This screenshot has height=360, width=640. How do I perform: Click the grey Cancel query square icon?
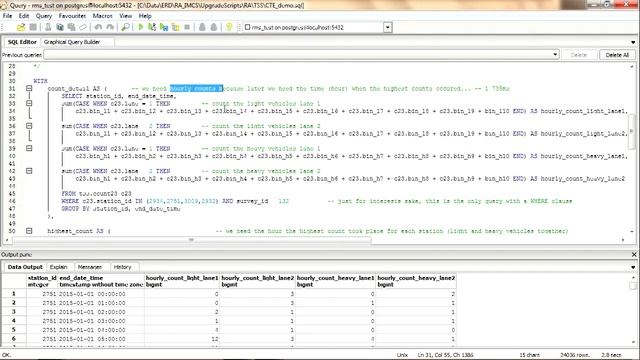click(187, 27)
